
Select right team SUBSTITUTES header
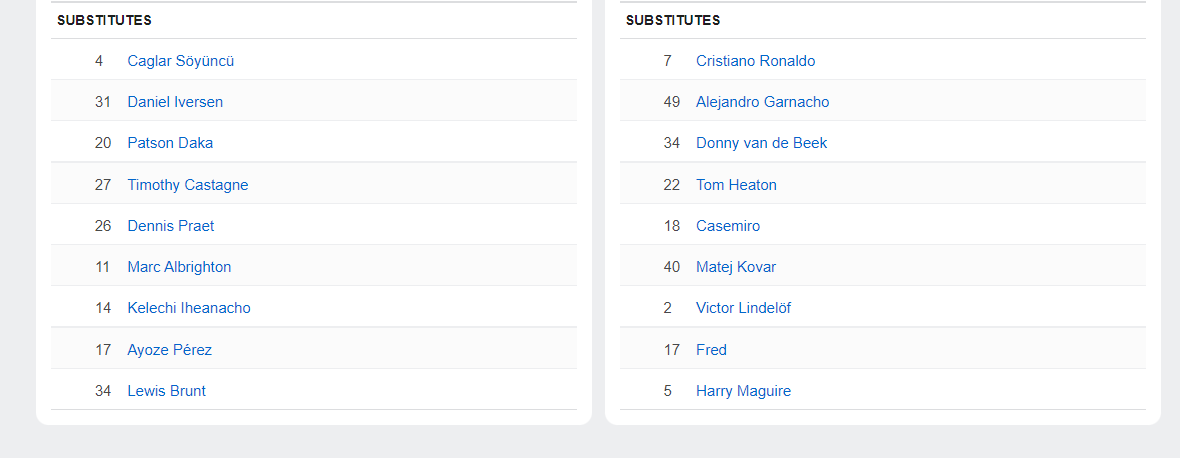(x=674, y=20)
